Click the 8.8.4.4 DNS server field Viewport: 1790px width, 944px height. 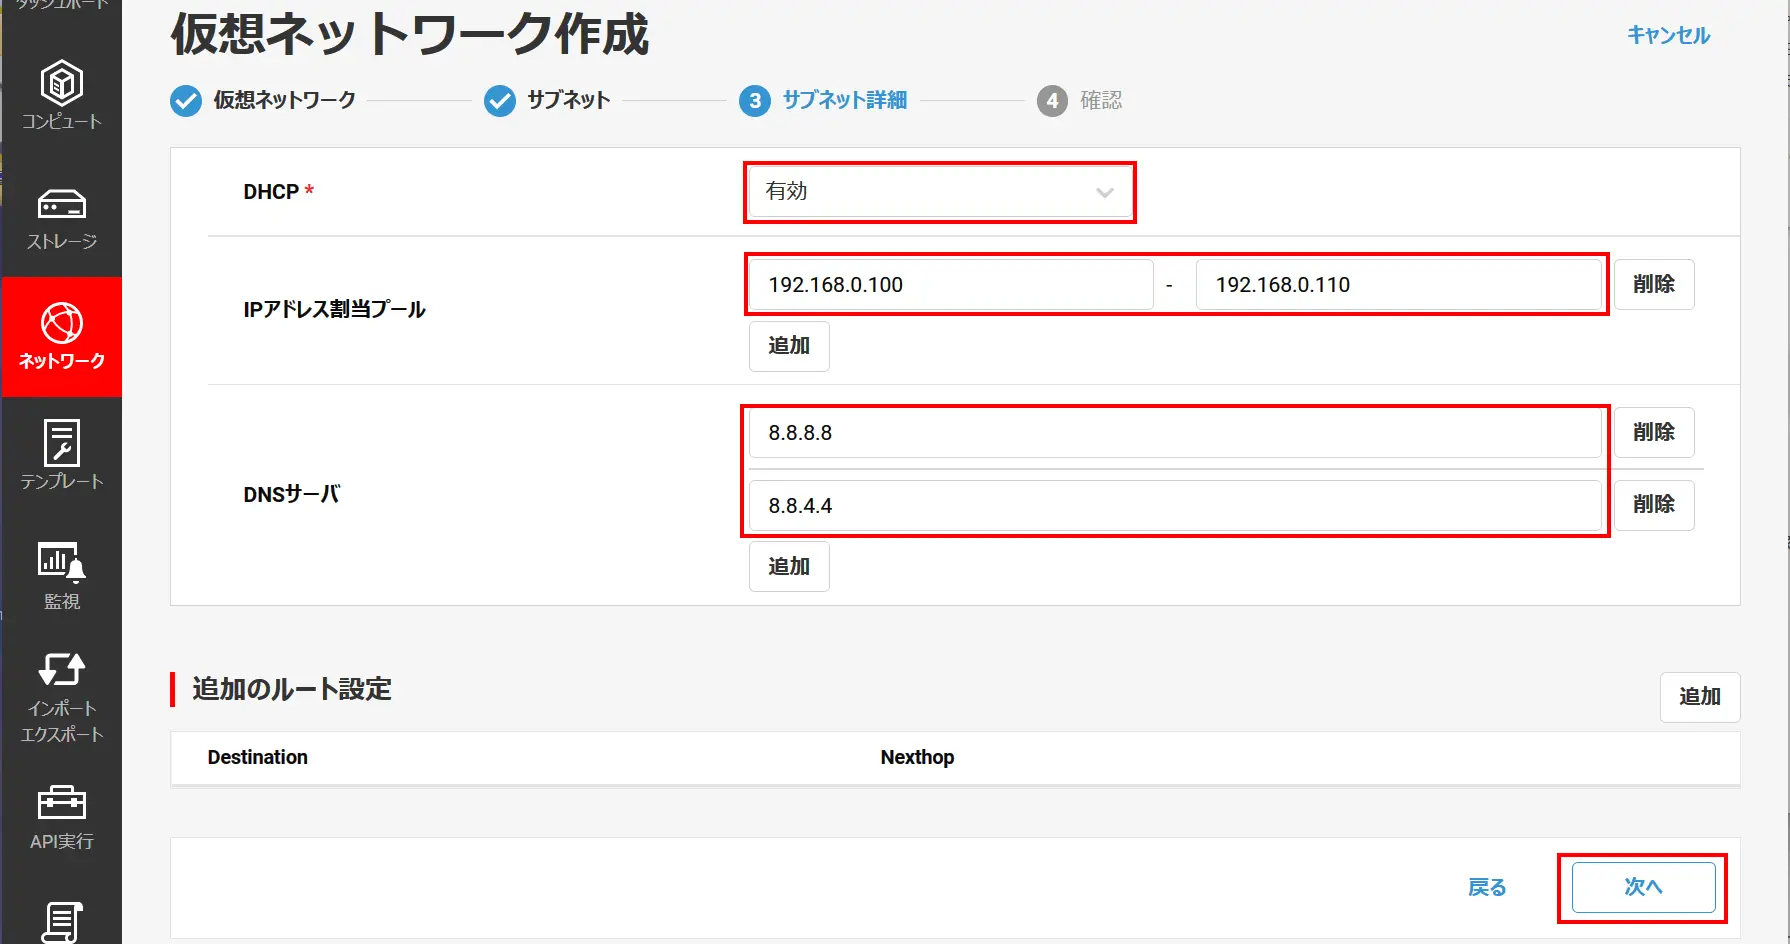pos(1175,506)
